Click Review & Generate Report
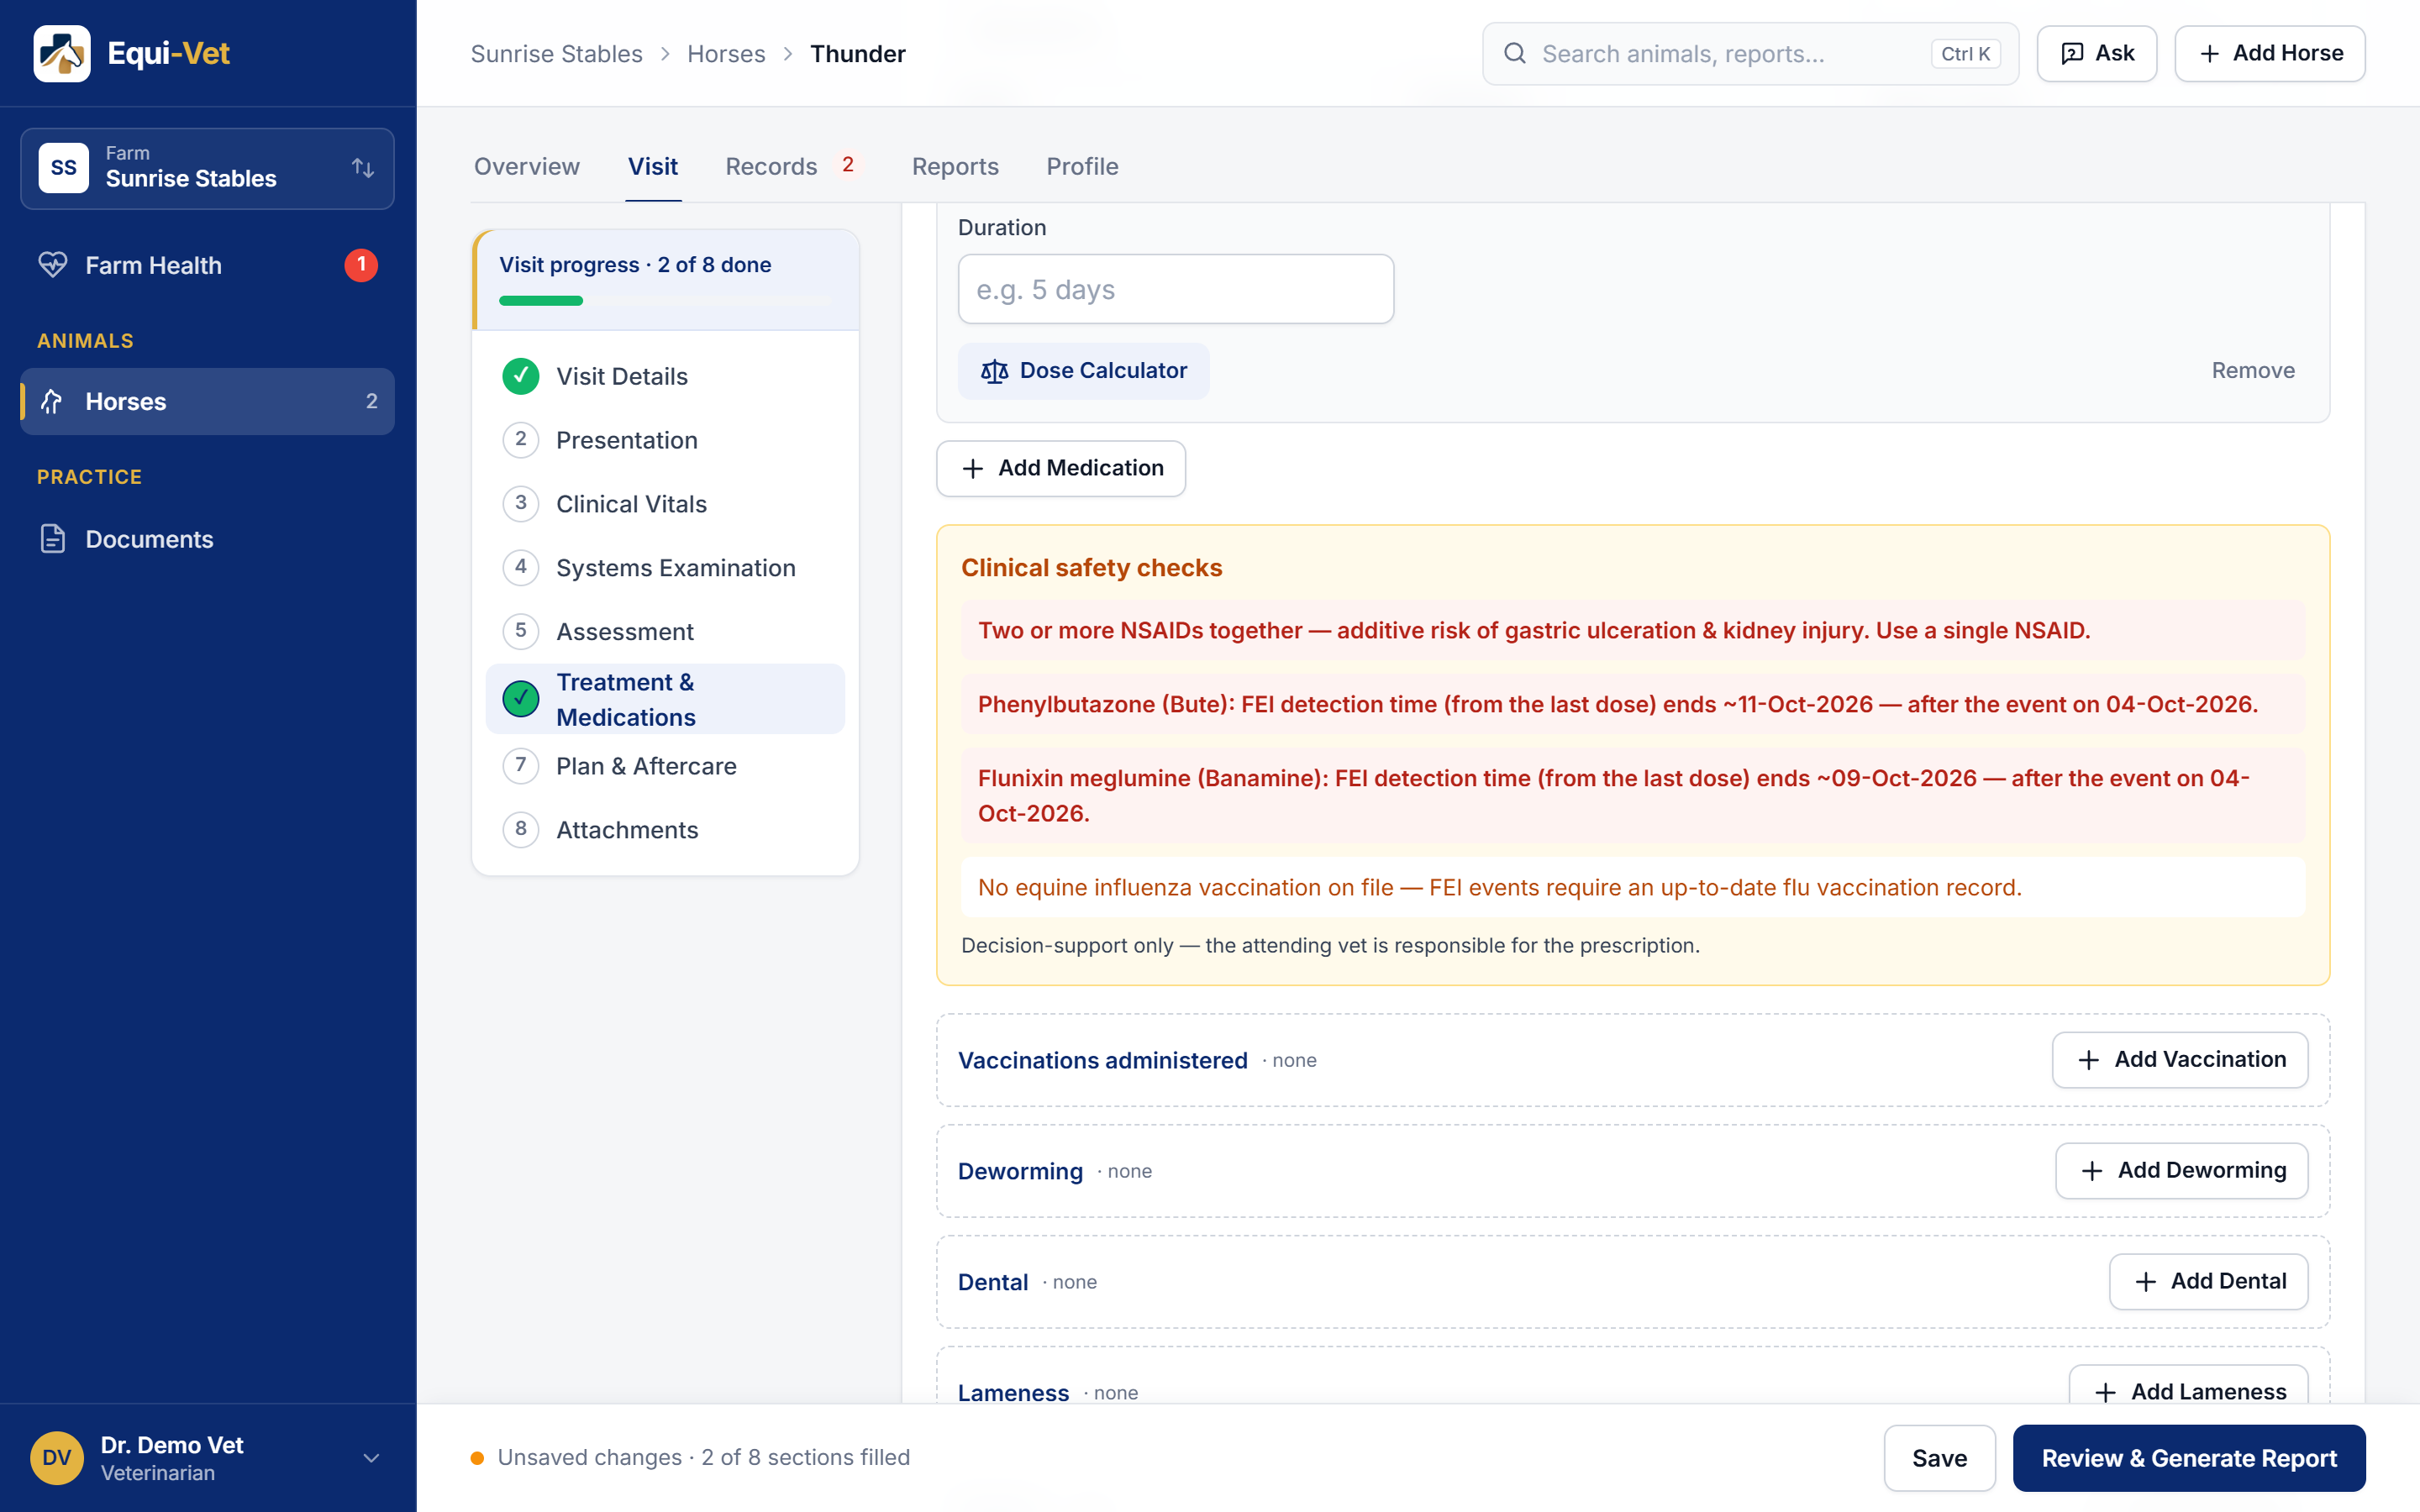Viewport: 2420px width, 1512px height. (2188, 1458)
